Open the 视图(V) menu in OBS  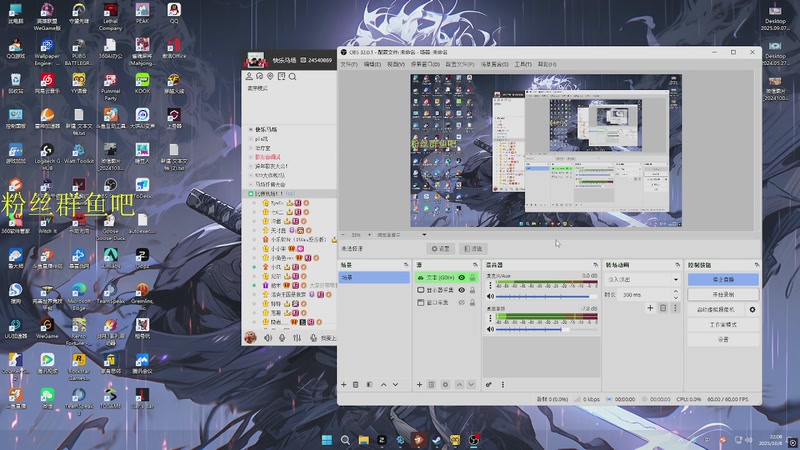395,64
